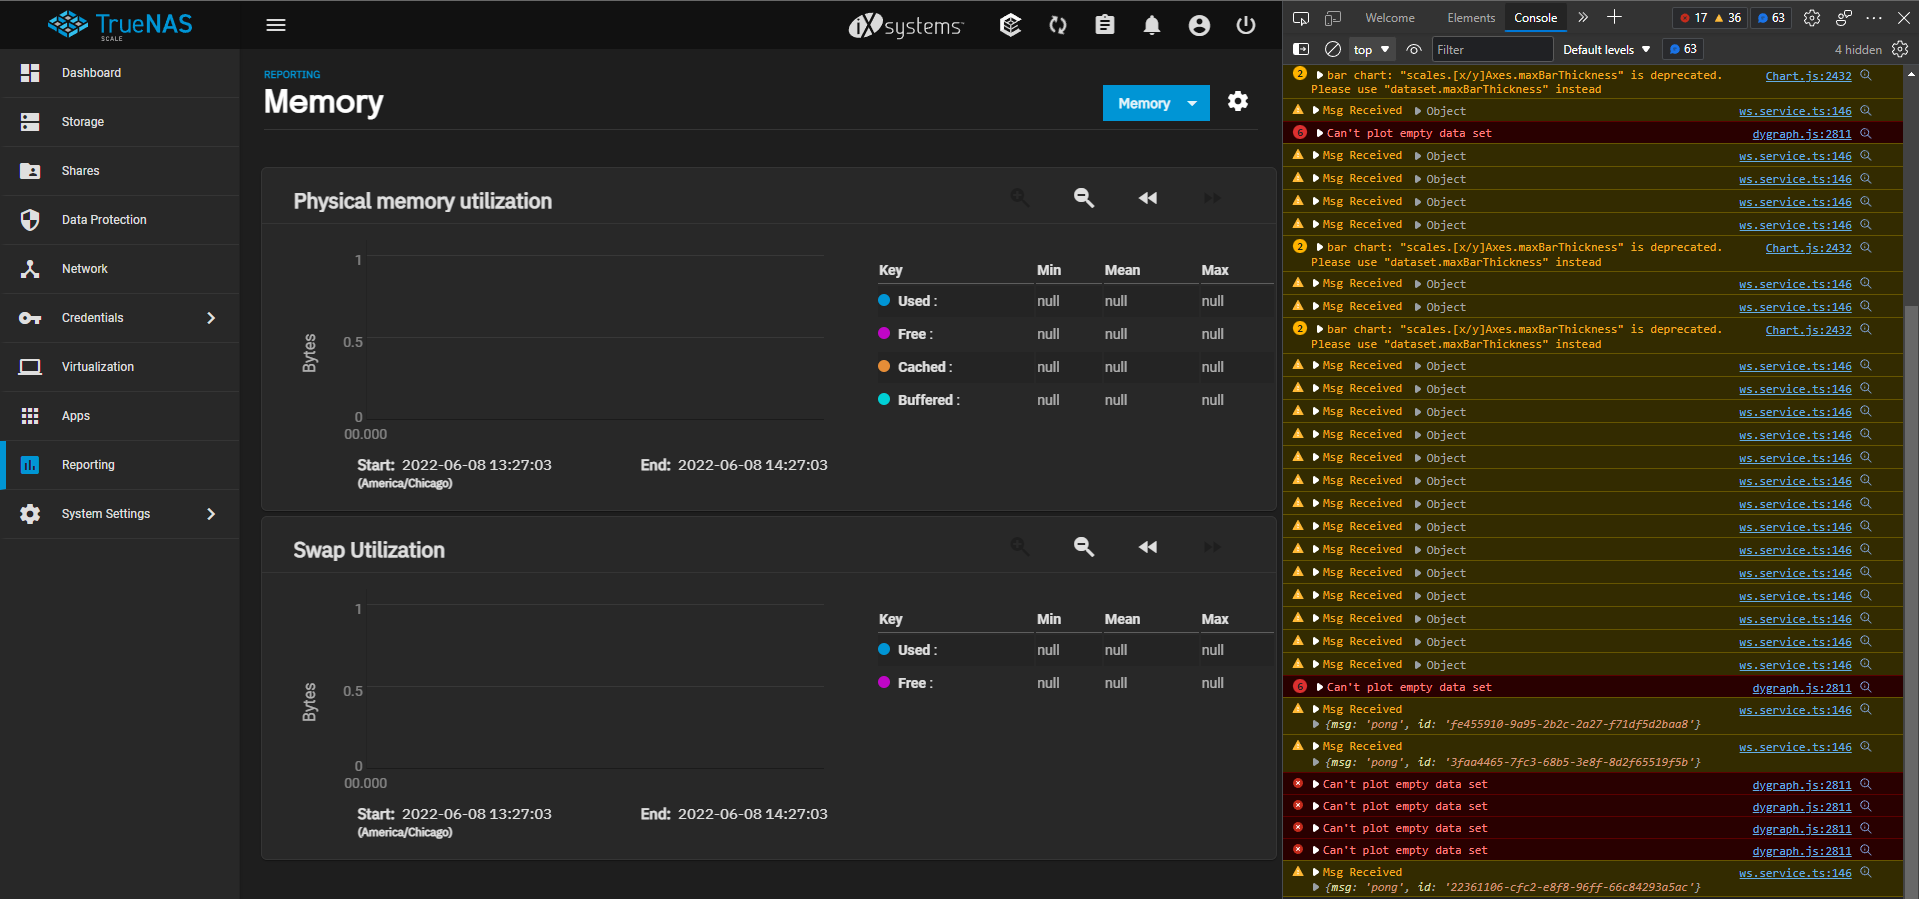Click the blue Used swatch in Physical memory legend
The image size is (1919, 899).
(884, 300)
